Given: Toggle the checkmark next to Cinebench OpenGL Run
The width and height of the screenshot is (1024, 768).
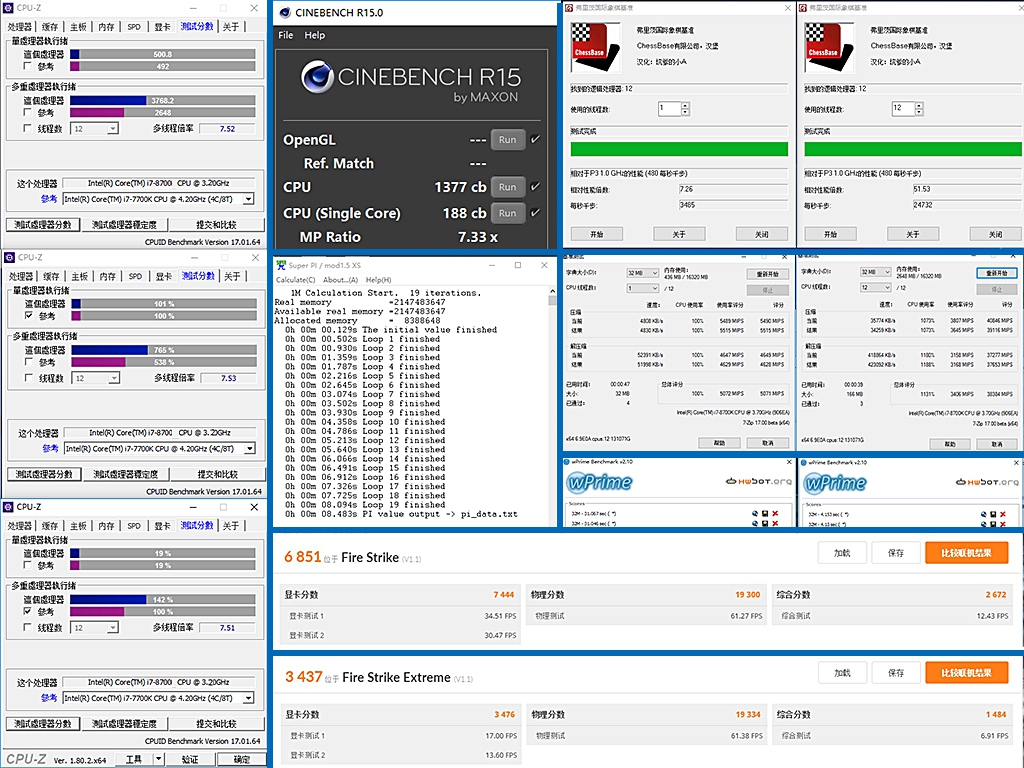Looking at the screenshot, I should click(x=536, y=139).
